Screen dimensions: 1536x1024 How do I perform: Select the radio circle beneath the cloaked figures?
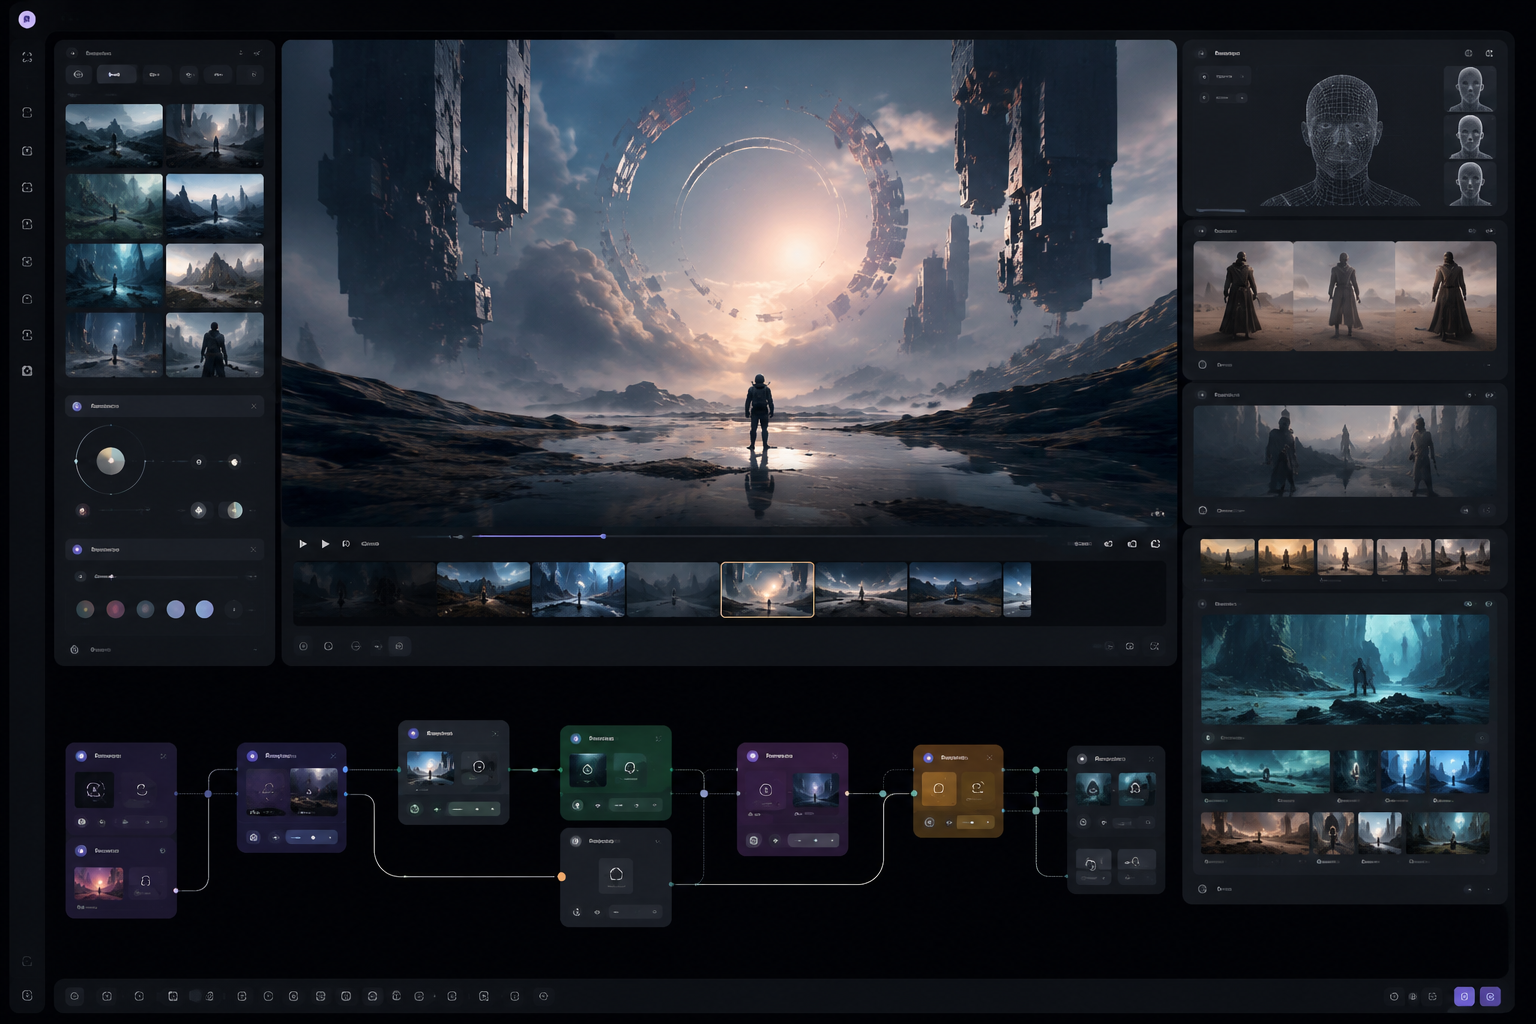coord(1203,365)
